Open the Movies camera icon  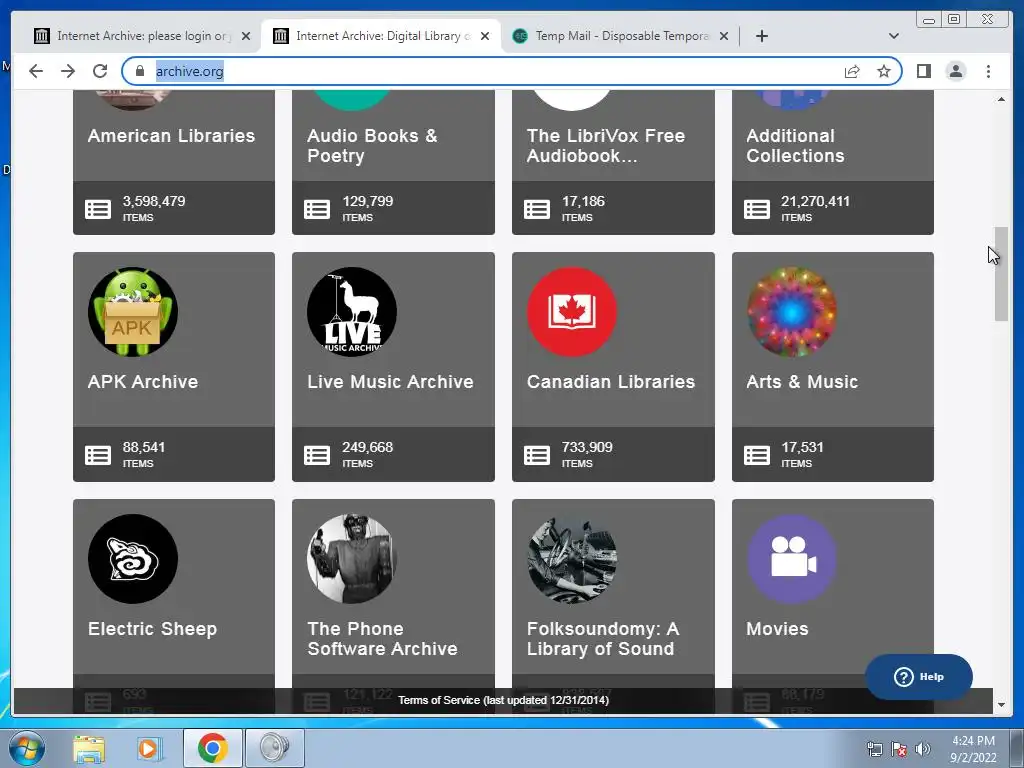[792, 558]
